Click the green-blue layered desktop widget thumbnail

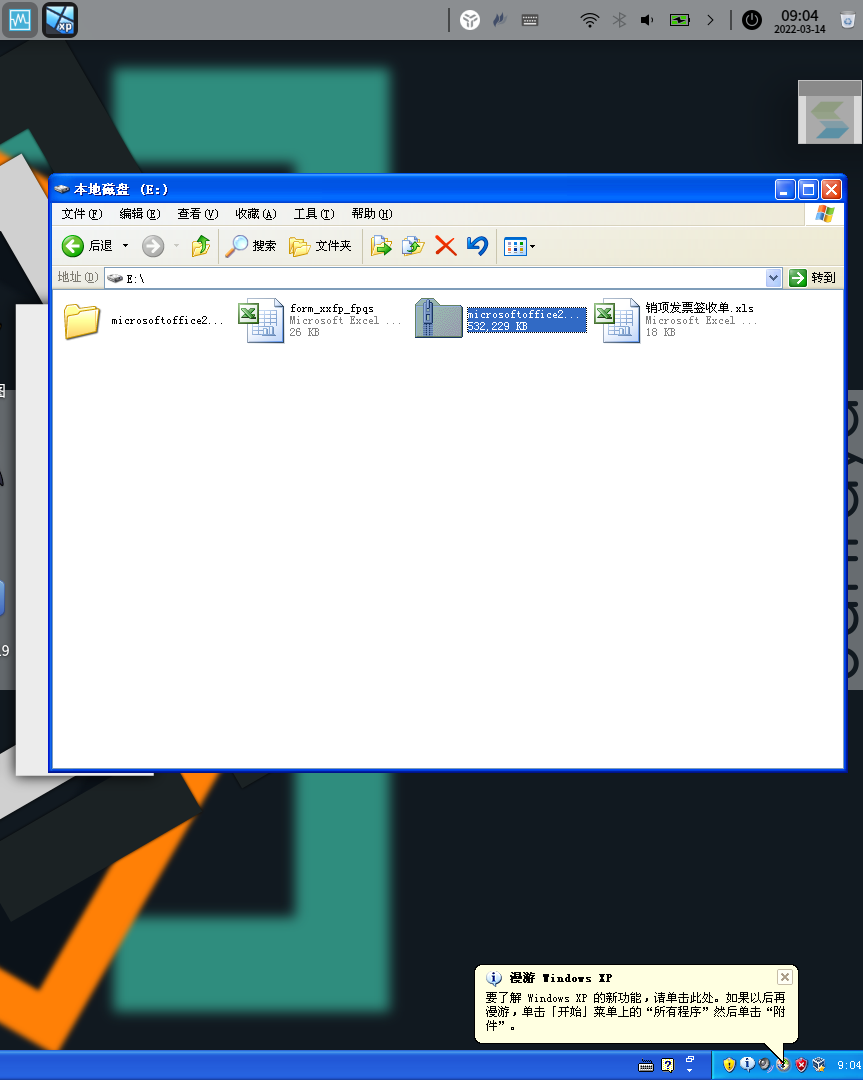[830, 112]
